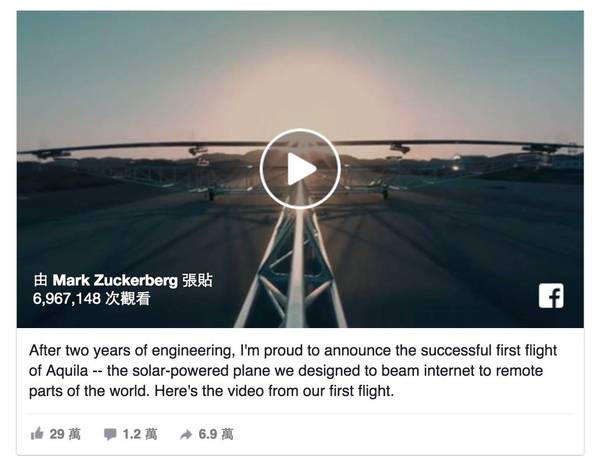Play the Aquila flight video
The width and height of the screenshot is (600, 466).
[299, 169]
